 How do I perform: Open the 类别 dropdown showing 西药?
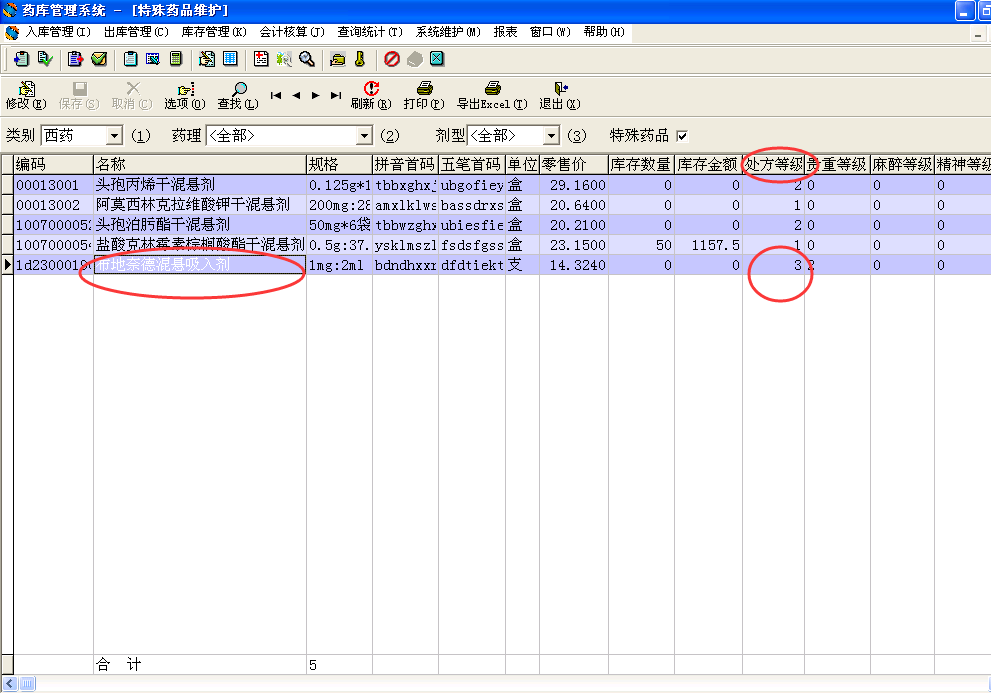(114, 136)
